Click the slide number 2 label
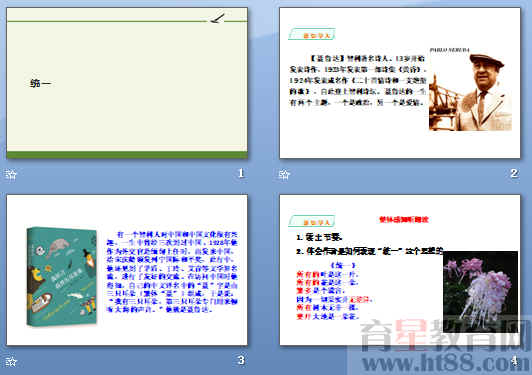Image resolution: width=532 pixels, height=375 pixels. click(514, 173)
